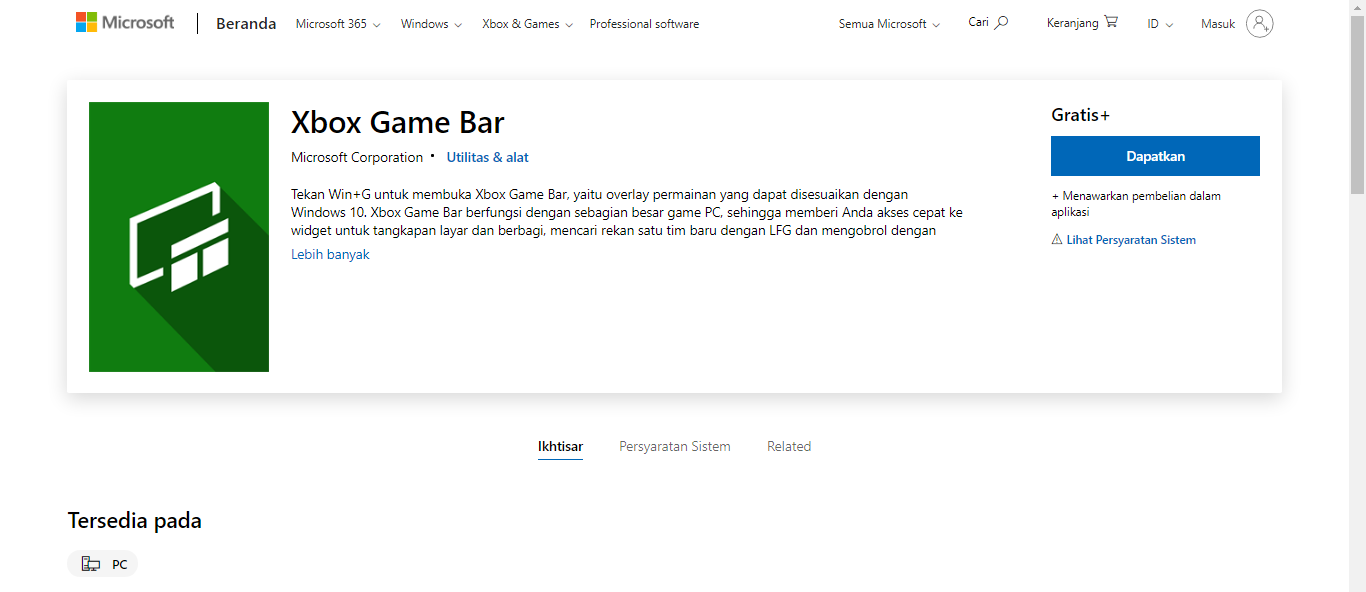1366x592 pixels.
Task: Open Lihat Persyaratan Sistem link
Action: coord(1131,240)
